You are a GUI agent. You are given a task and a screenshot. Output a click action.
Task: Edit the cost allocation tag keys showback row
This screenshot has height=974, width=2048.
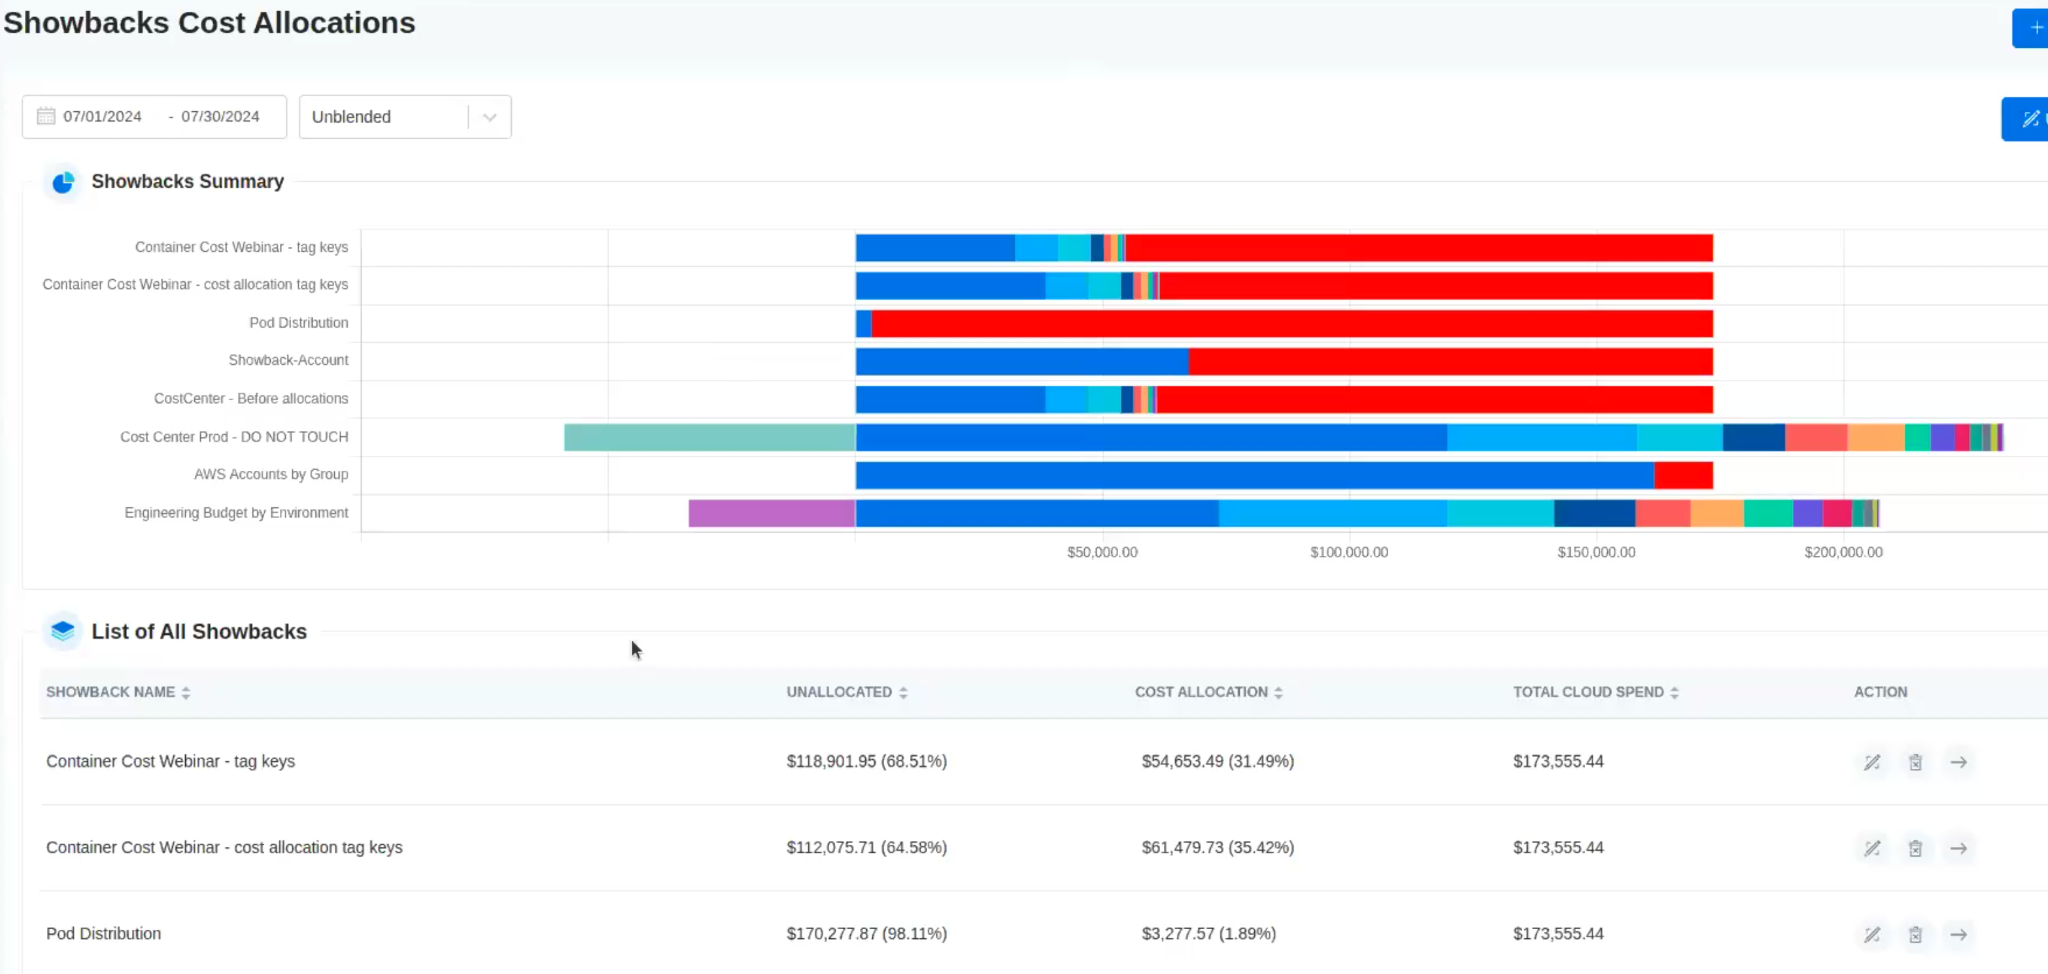[1872, 848]
